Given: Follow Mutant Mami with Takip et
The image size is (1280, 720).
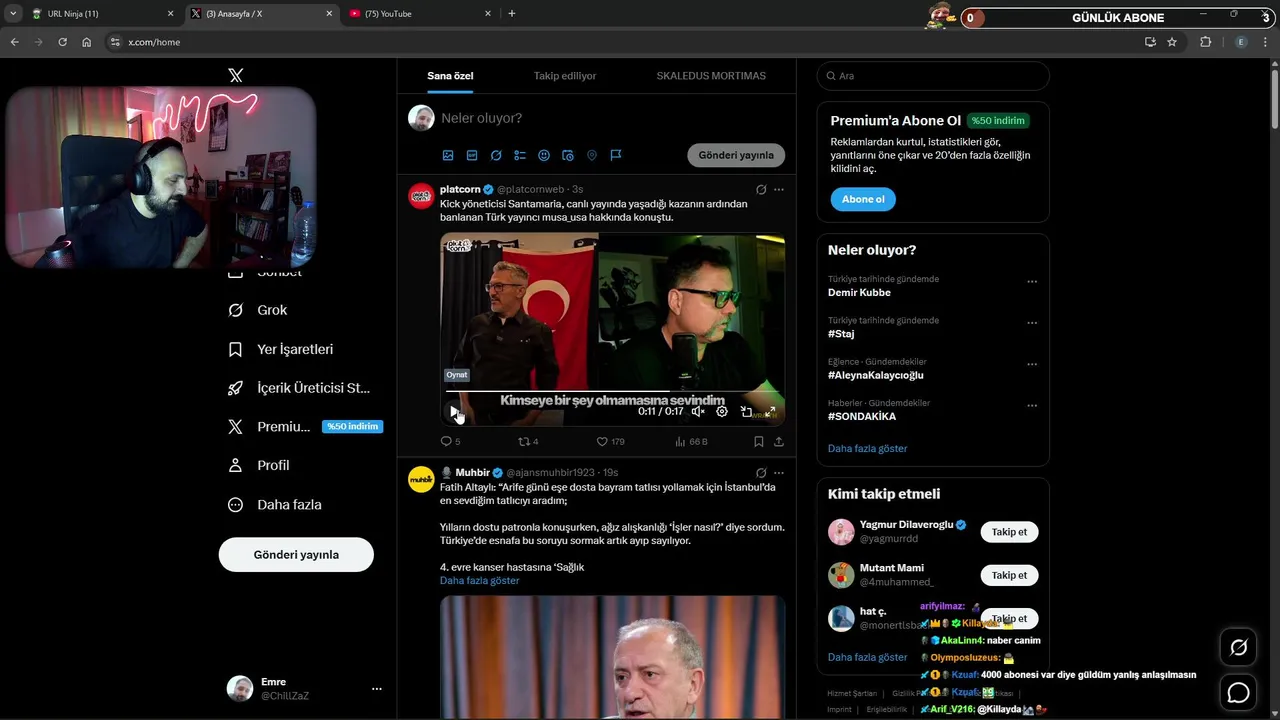Looking at the screenshot, I should [1009, 575].
